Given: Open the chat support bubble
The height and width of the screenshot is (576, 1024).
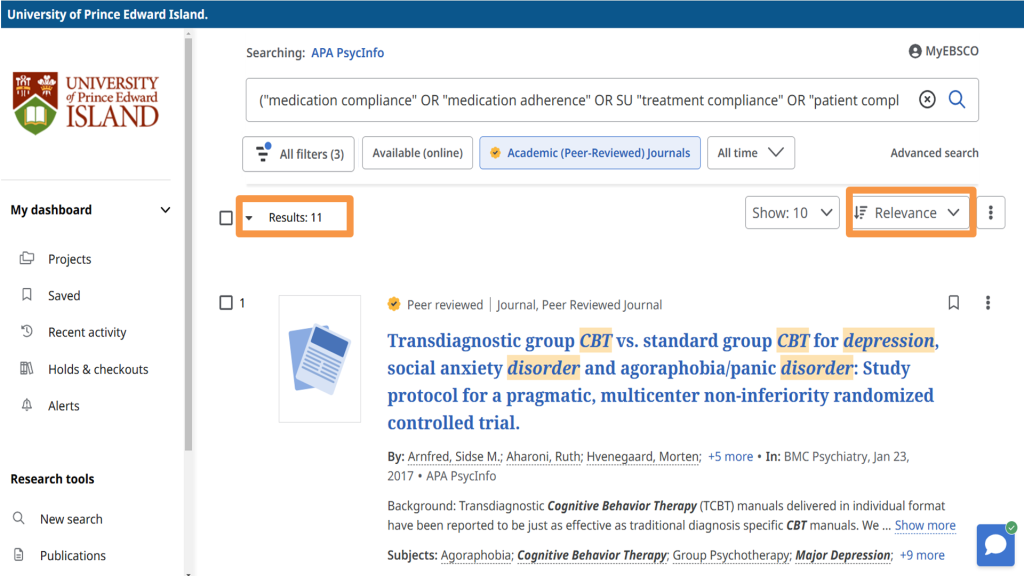Looking at the screenshot, I should (994, 545).
